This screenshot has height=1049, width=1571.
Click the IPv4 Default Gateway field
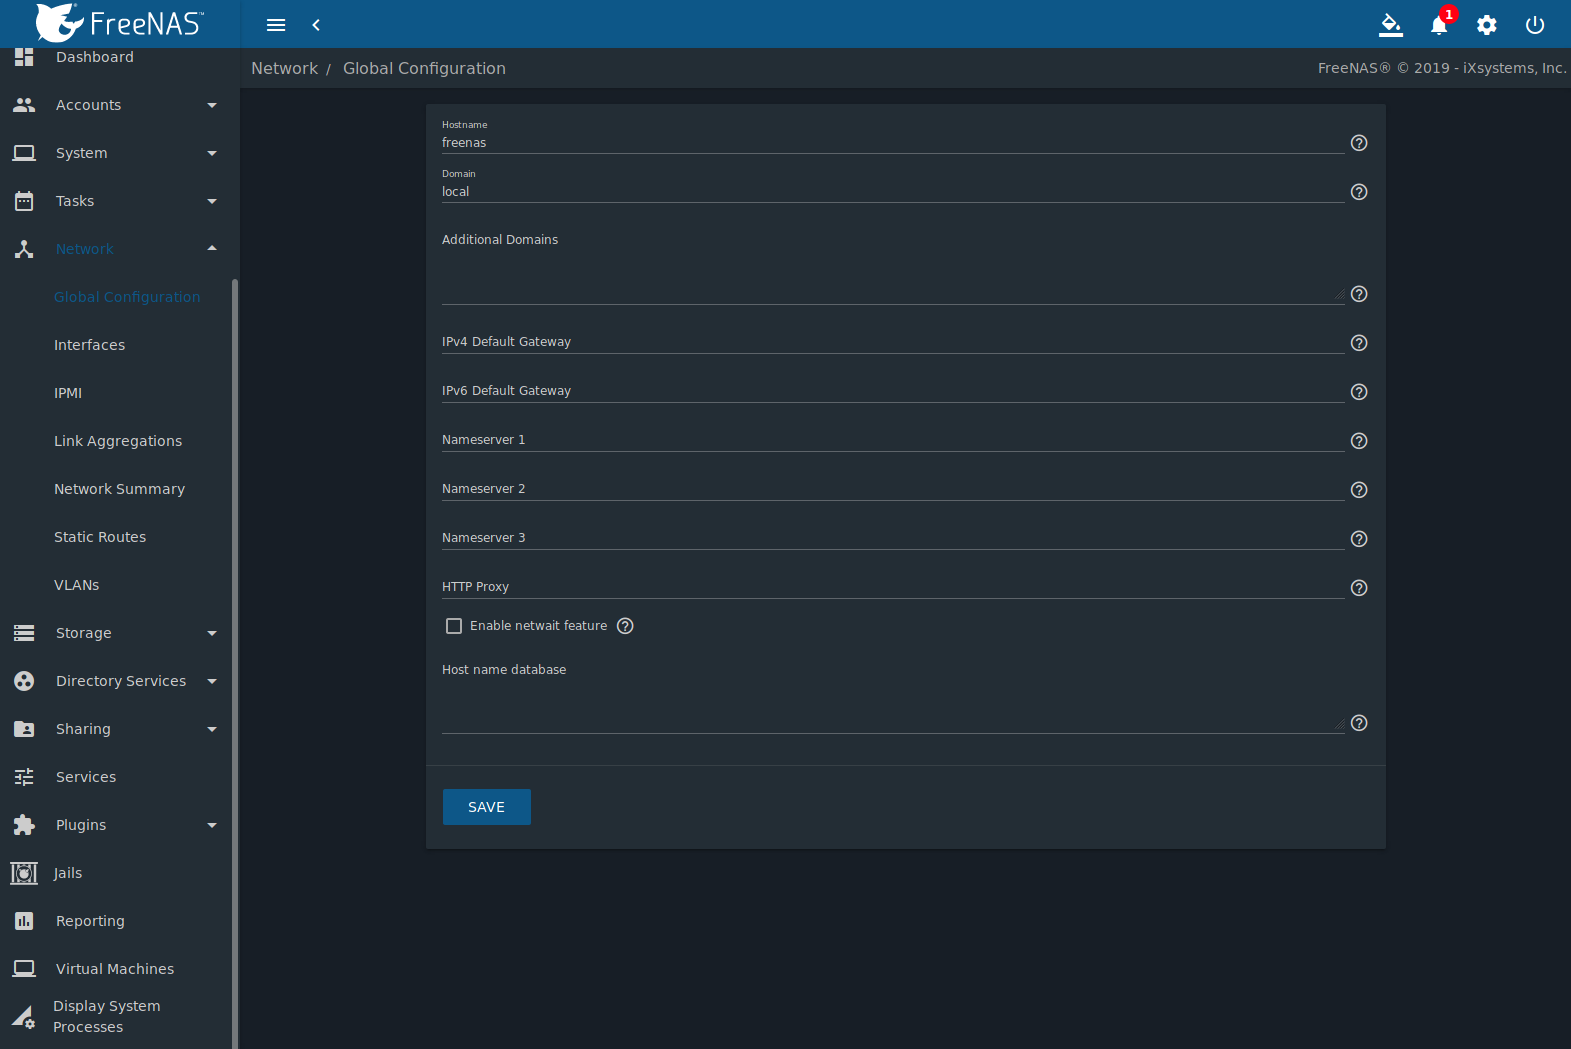coord(893,343)
